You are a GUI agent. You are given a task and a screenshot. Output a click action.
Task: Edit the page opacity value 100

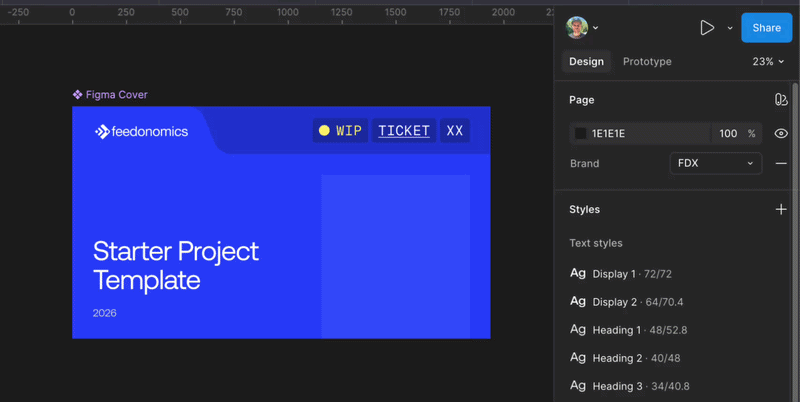pos(728,134)
